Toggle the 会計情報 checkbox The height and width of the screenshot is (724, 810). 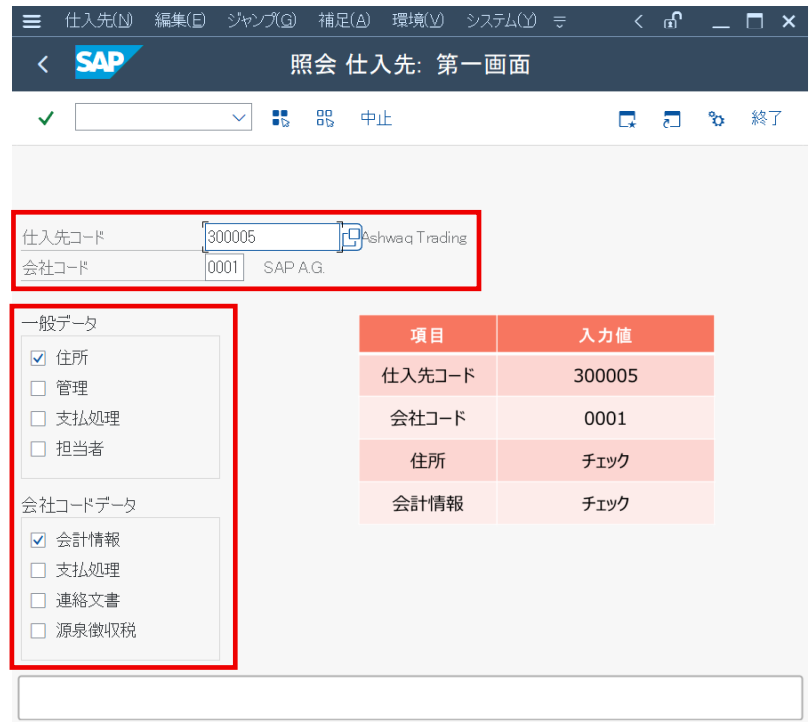pos(38,540)
